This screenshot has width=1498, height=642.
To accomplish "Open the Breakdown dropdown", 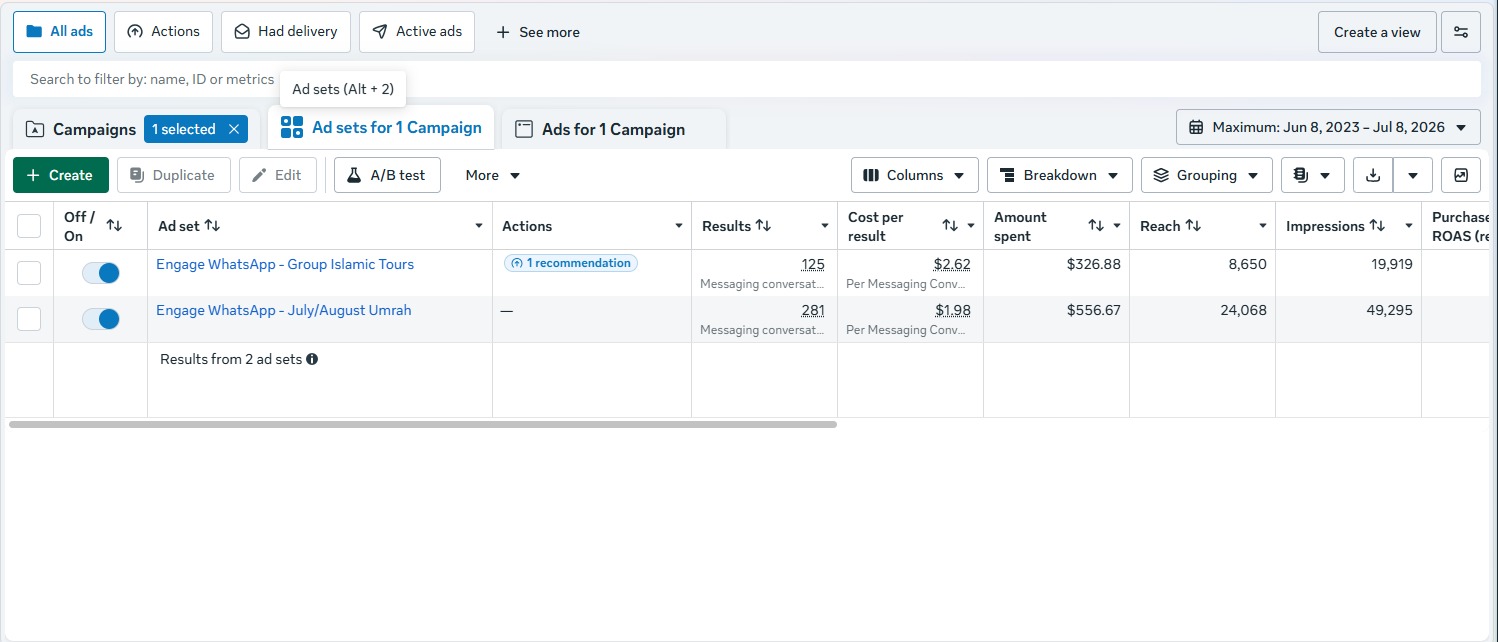I will pyautogui.click(x=1059, y=175).
